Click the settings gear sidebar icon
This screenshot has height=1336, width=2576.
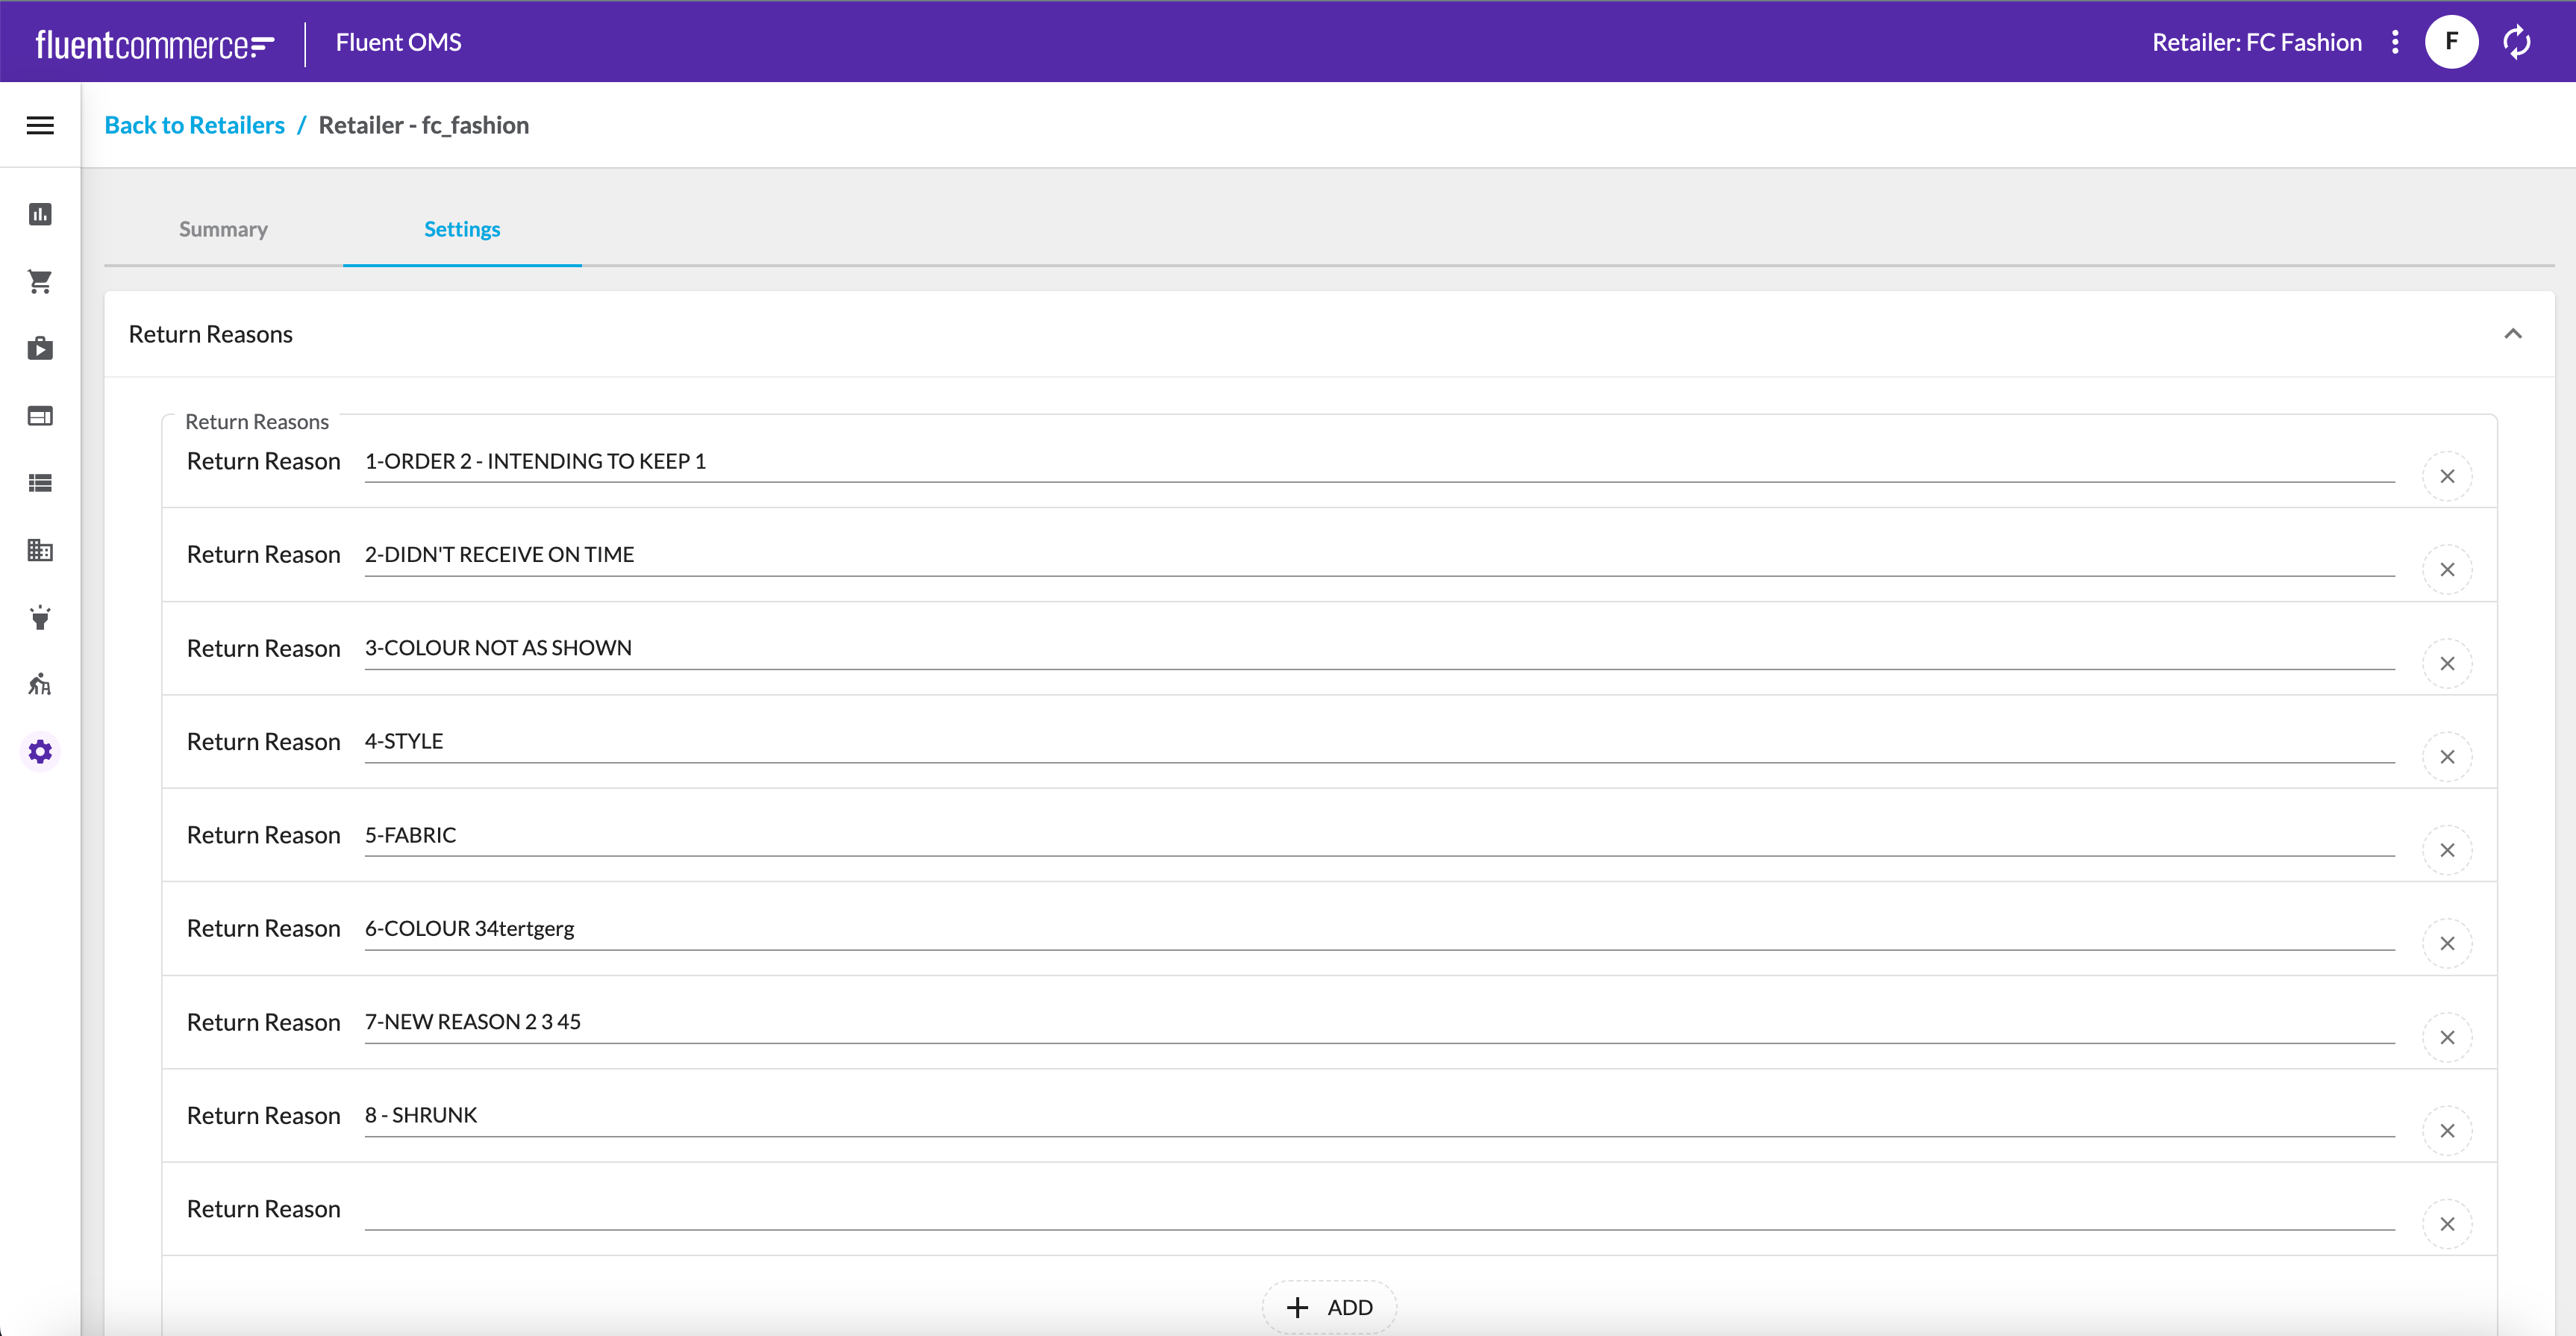click(x=40, y=752)
